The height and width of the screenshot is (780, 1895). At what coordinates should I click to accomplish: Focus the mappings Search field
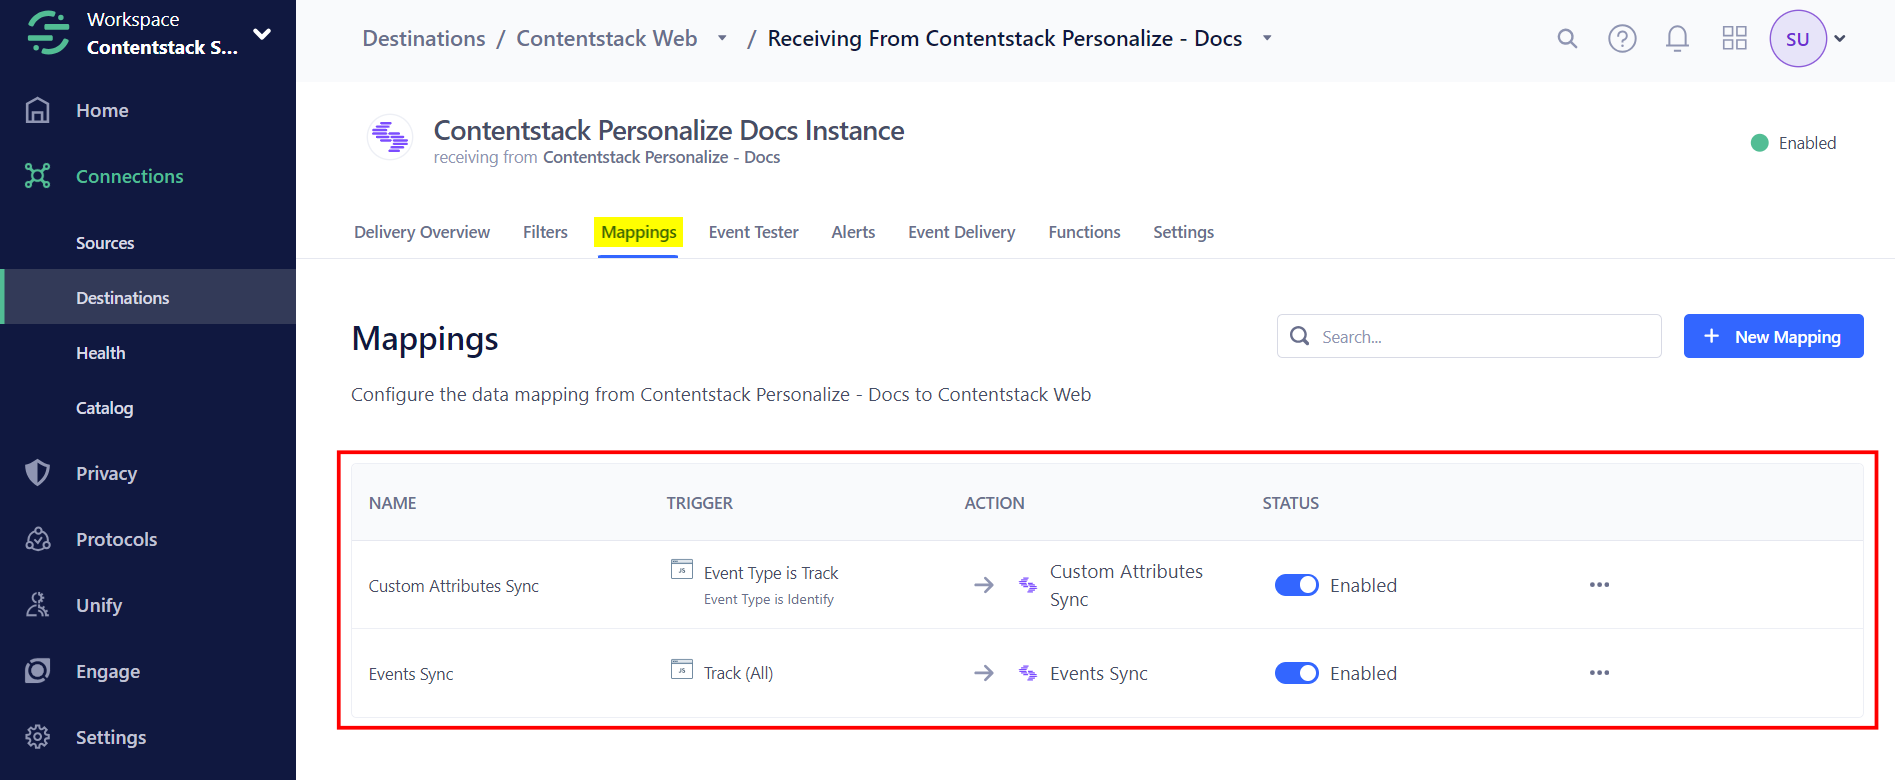pos(1469,336)
